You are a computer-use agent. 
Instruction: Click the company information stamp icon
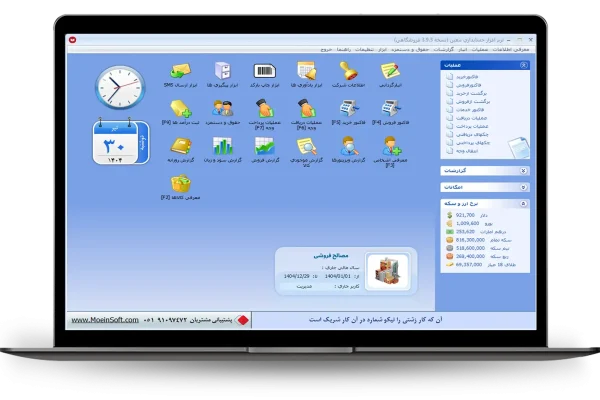(348, 73)
